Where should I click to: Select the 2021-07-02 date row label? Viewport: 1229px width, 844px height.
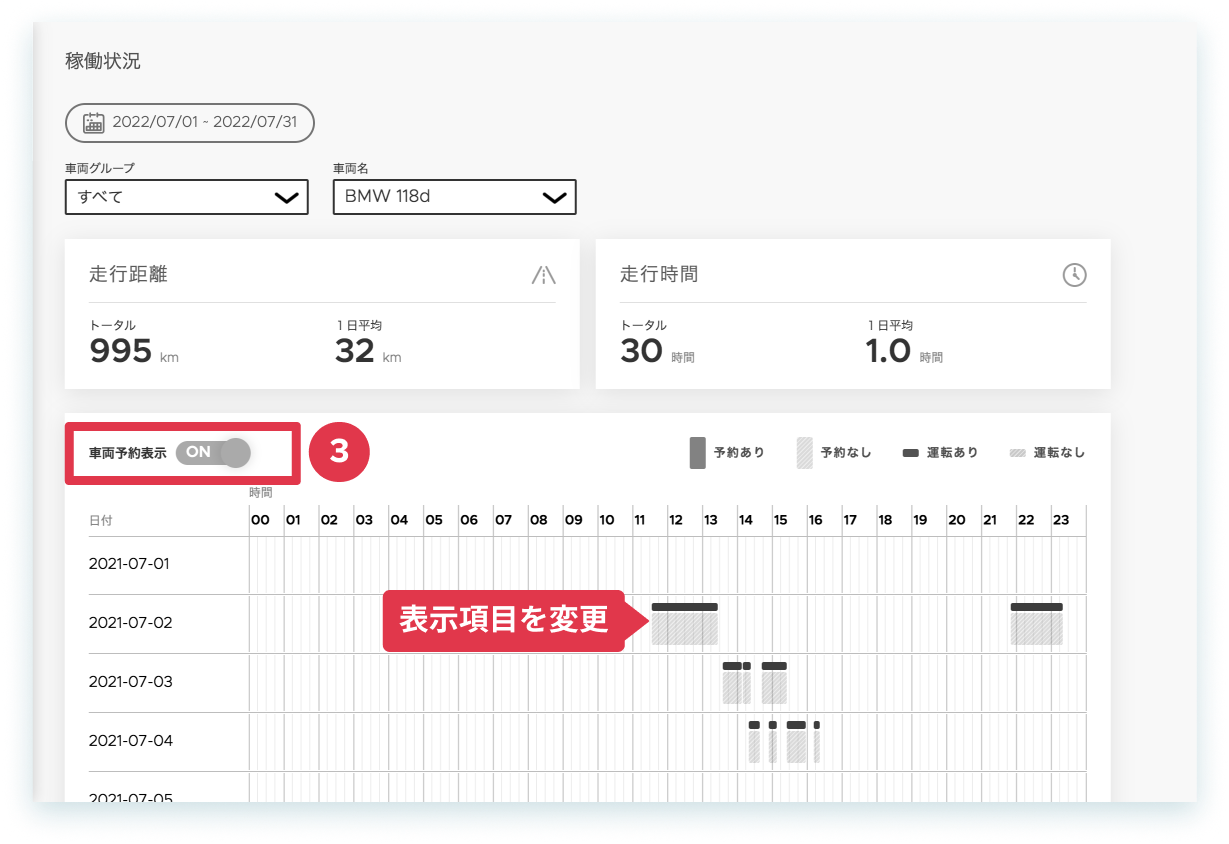[x=130, y=623]
